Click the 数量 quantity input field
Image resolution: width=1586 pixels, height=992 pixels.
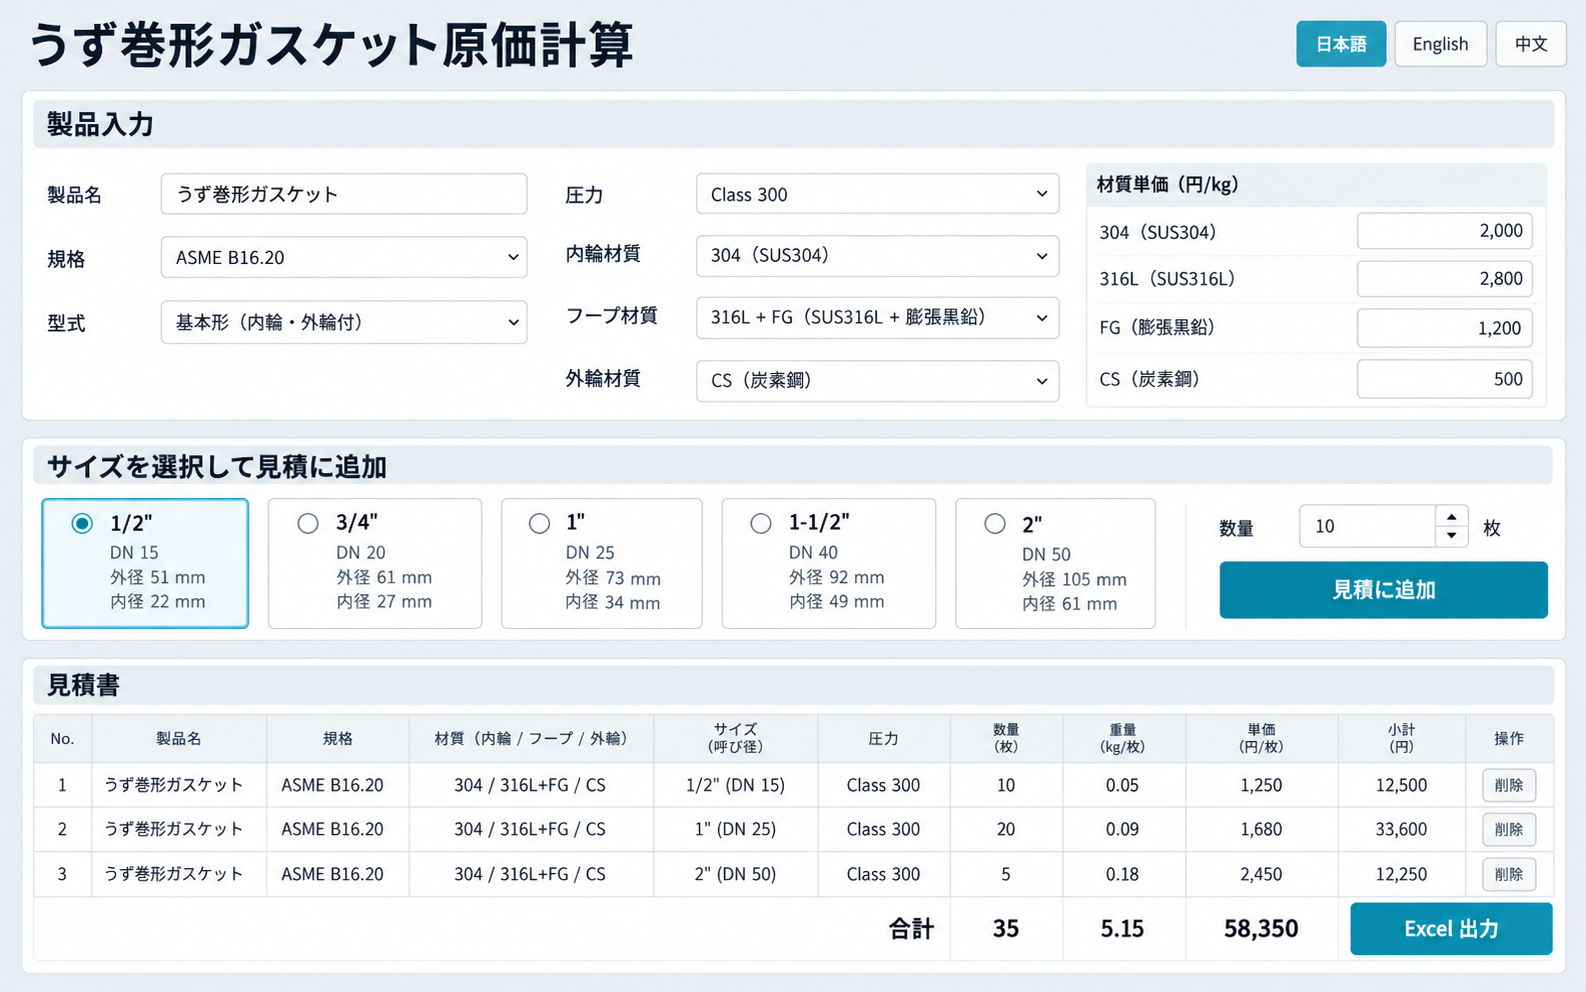[x=1367, y=526]
